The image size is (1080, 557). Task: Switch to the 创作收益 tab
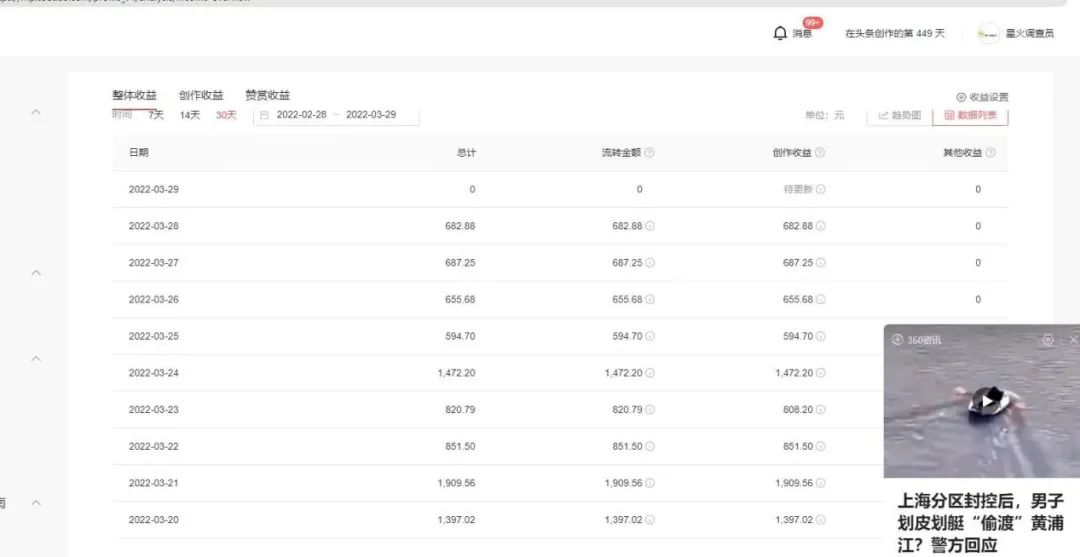pyautogui.click(x=201, y=96)
